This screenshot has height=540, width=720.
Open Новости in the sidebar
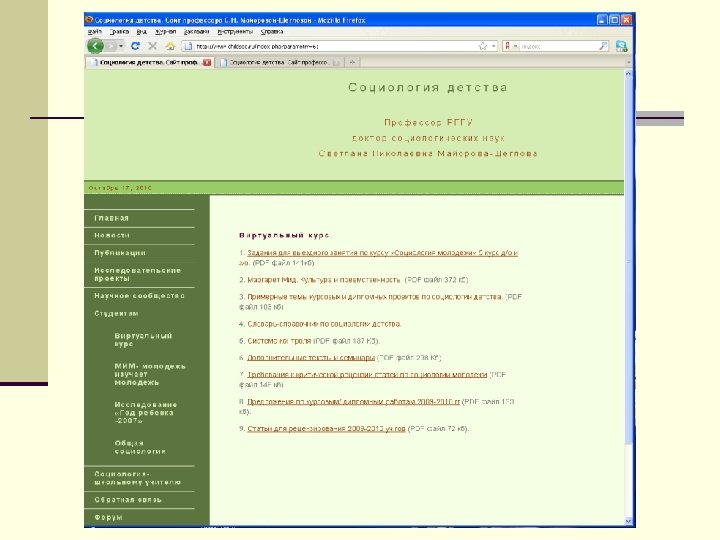coord(112,235)
